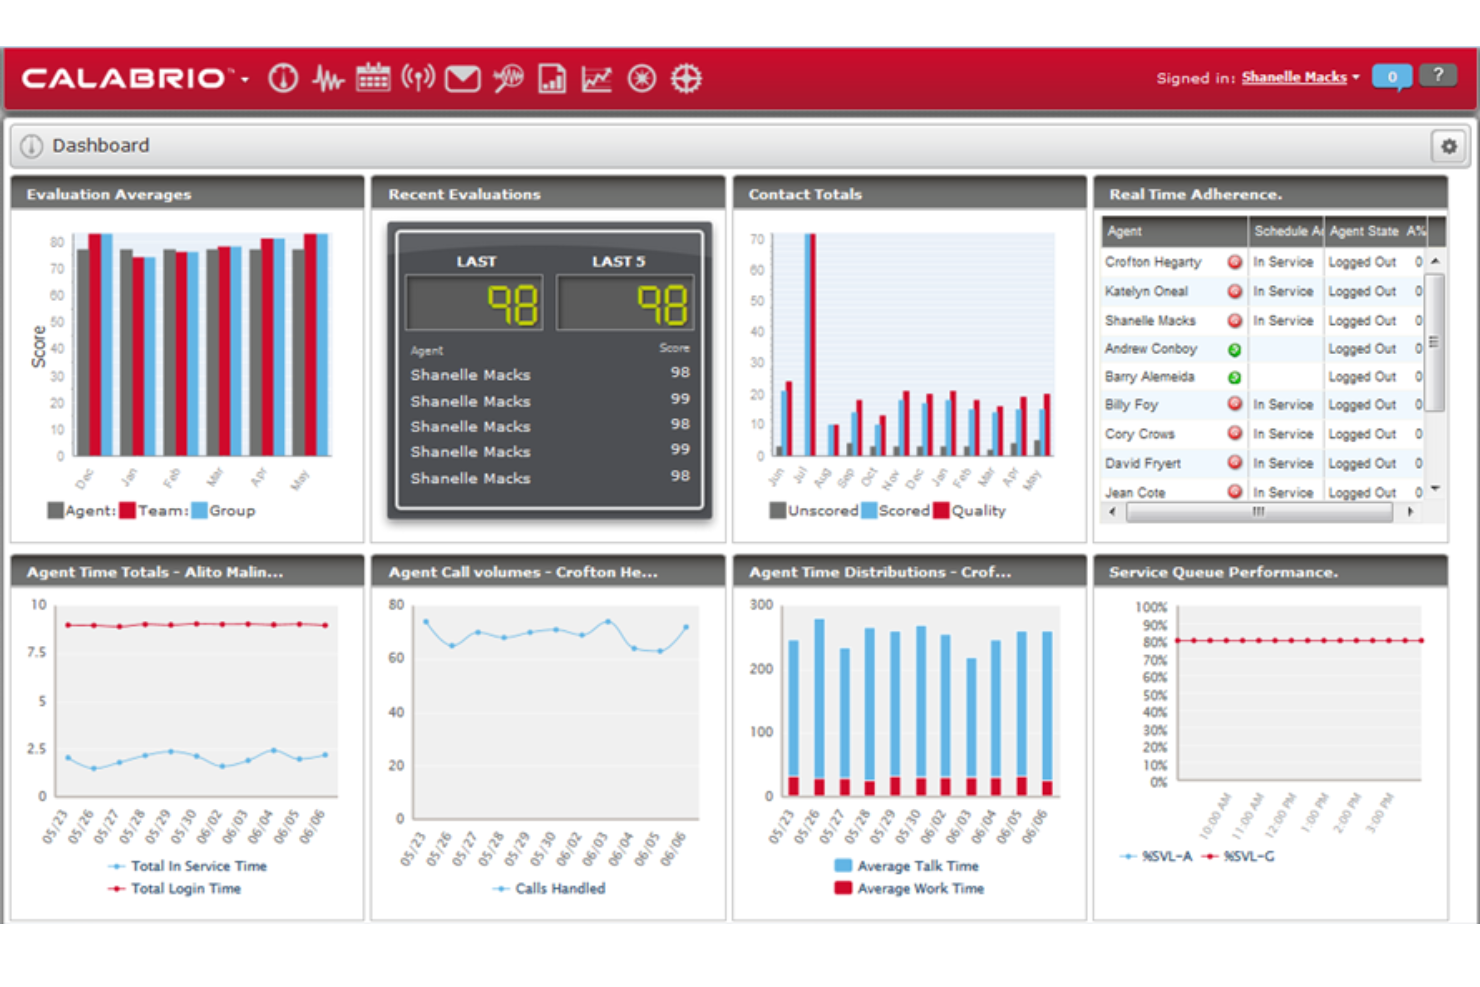Toggle the Quality legend swatch in Contact Totals
Image resolution: width=1480 pixels, height=987 pixels.
(941, 511)
